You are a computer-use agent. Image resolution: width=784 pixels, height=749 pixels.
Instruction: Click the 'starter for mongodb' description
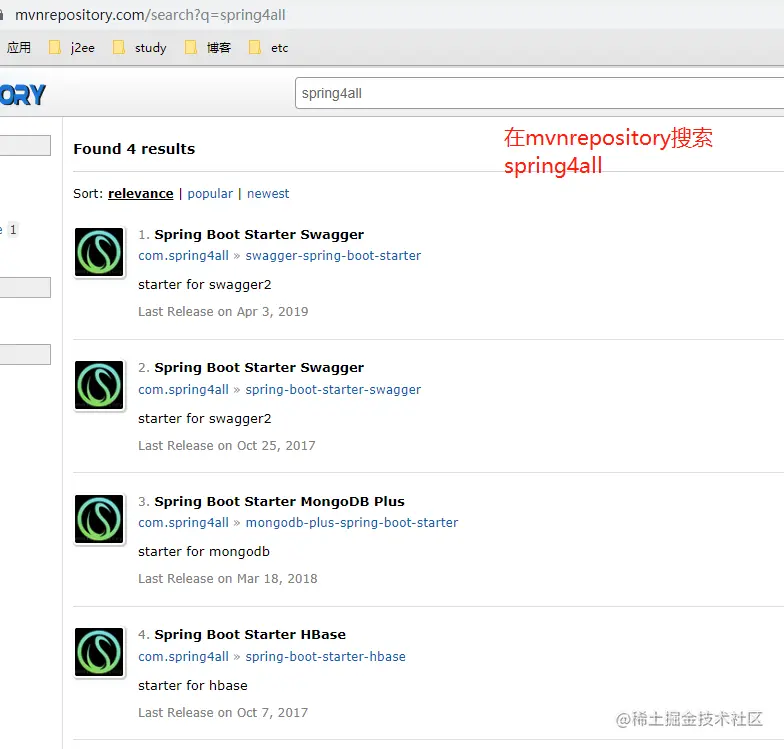pos(204,552)
